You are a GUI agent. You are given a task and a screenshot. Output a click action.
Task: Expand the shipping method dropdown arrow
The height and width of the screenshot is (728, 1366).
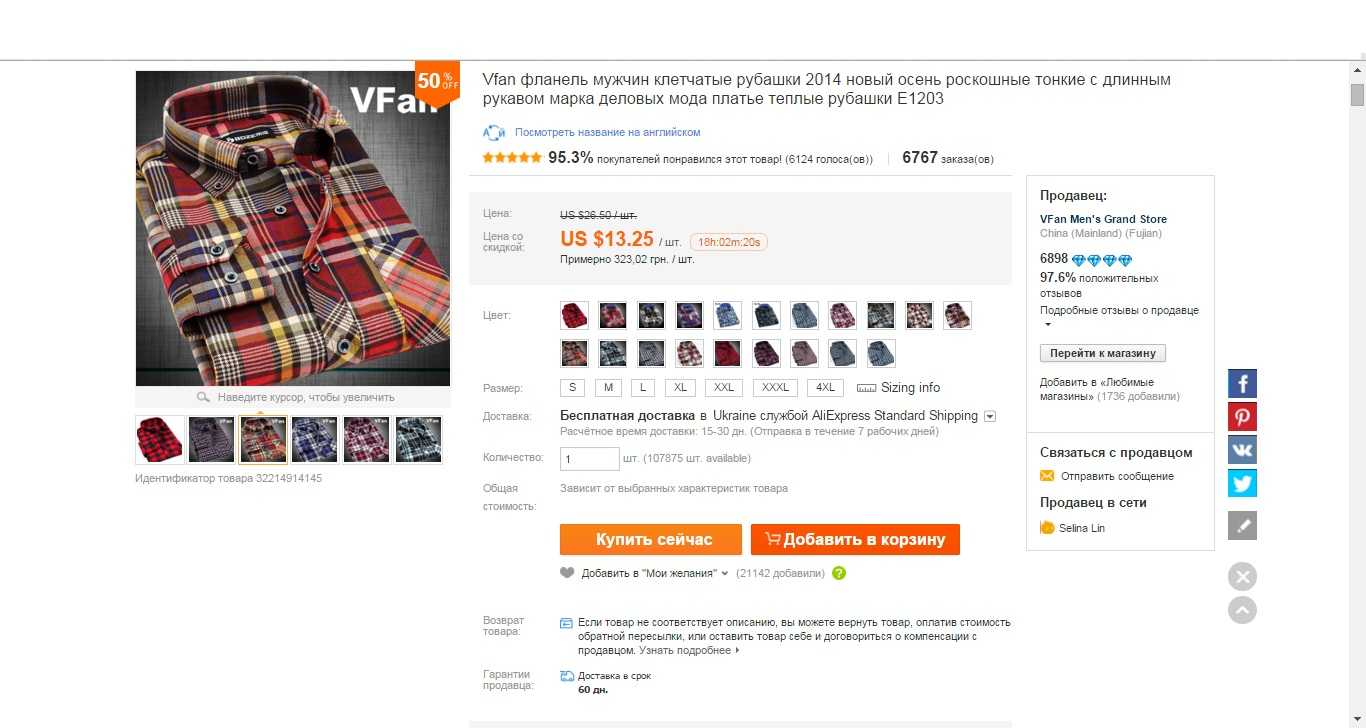pyautogui.click(x=990, y=416)
